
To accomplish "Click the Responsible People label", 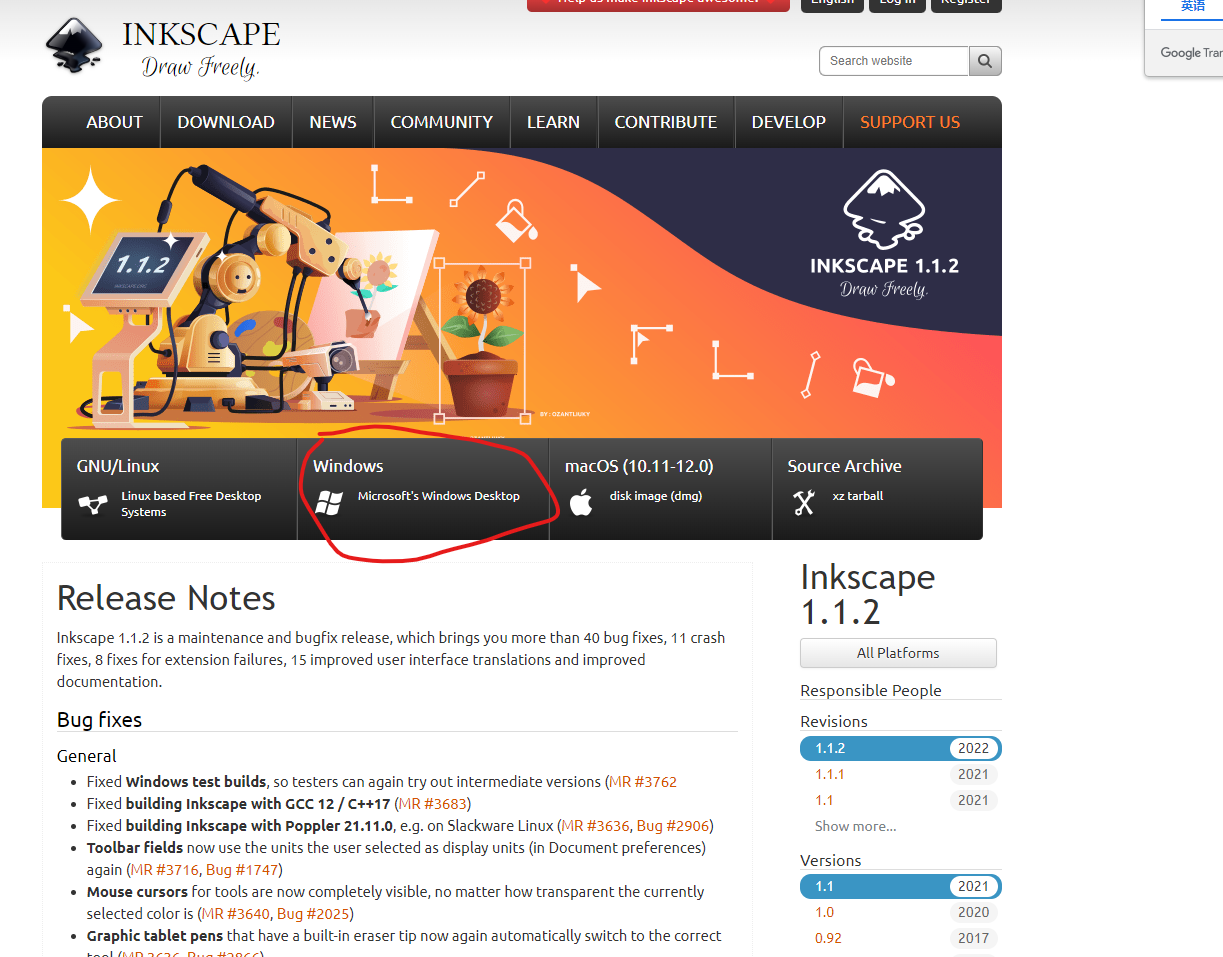I will 871,690.
